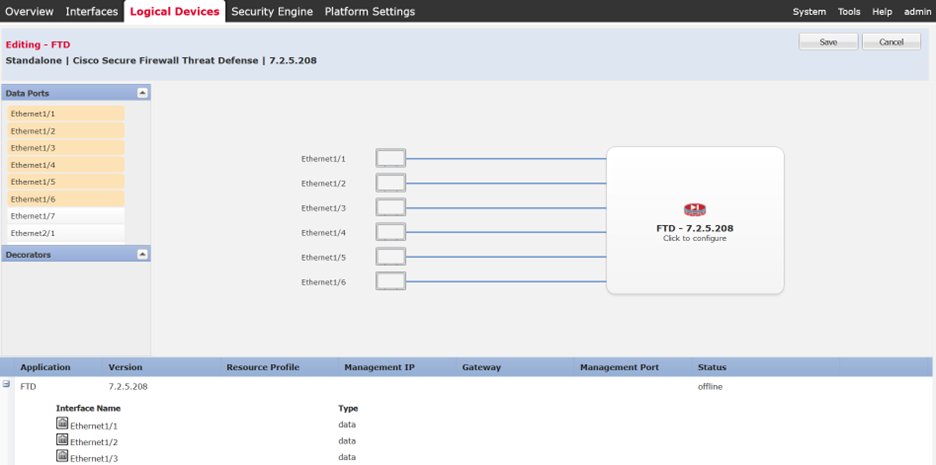Click the Status column header
Image resolution: width=936 pixels, height=465 pixels.
(712, 367)
